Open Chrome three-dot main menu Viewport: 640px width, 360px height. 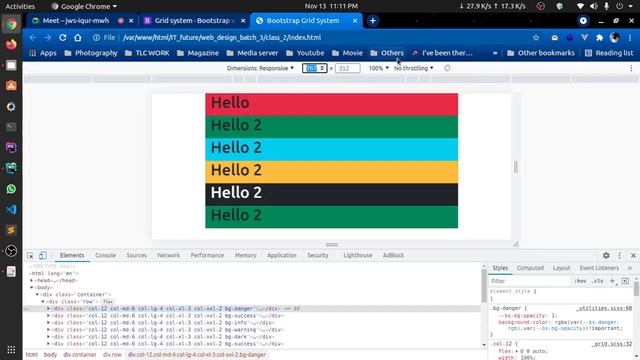point(630,38)
